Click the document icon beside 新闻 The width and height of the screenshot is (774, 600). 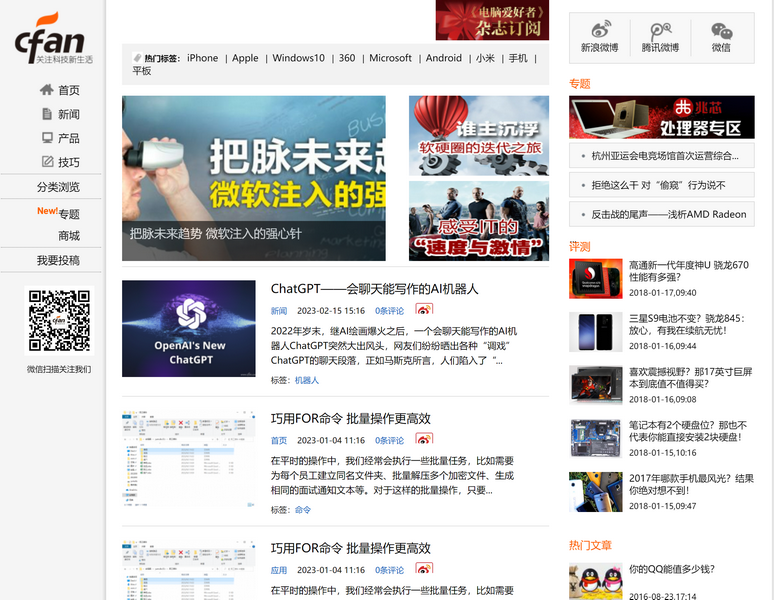(46, 114)
